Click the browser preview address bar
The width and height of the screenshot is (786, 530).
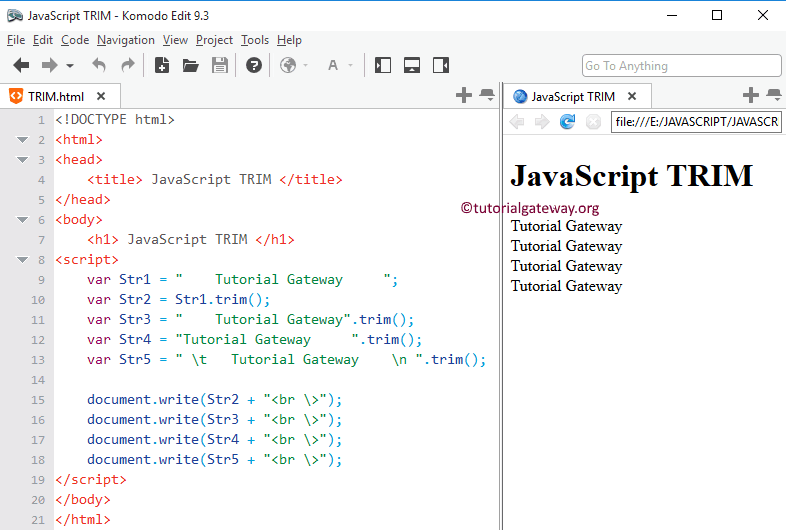(696, 122)
